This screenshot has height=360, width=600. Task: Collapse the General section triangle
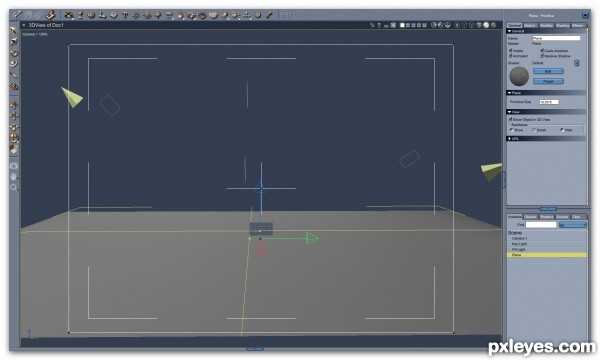[x=509, y=31]
